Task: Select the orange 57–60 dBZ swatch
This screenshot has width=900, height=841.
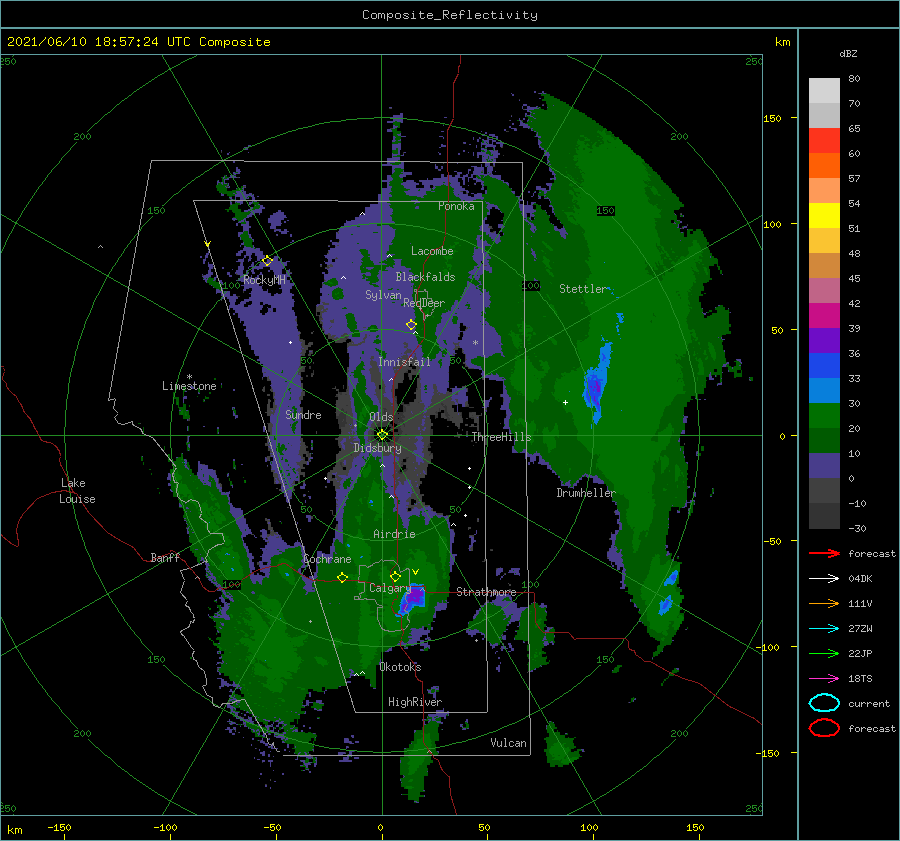Action: pos(824,166)
